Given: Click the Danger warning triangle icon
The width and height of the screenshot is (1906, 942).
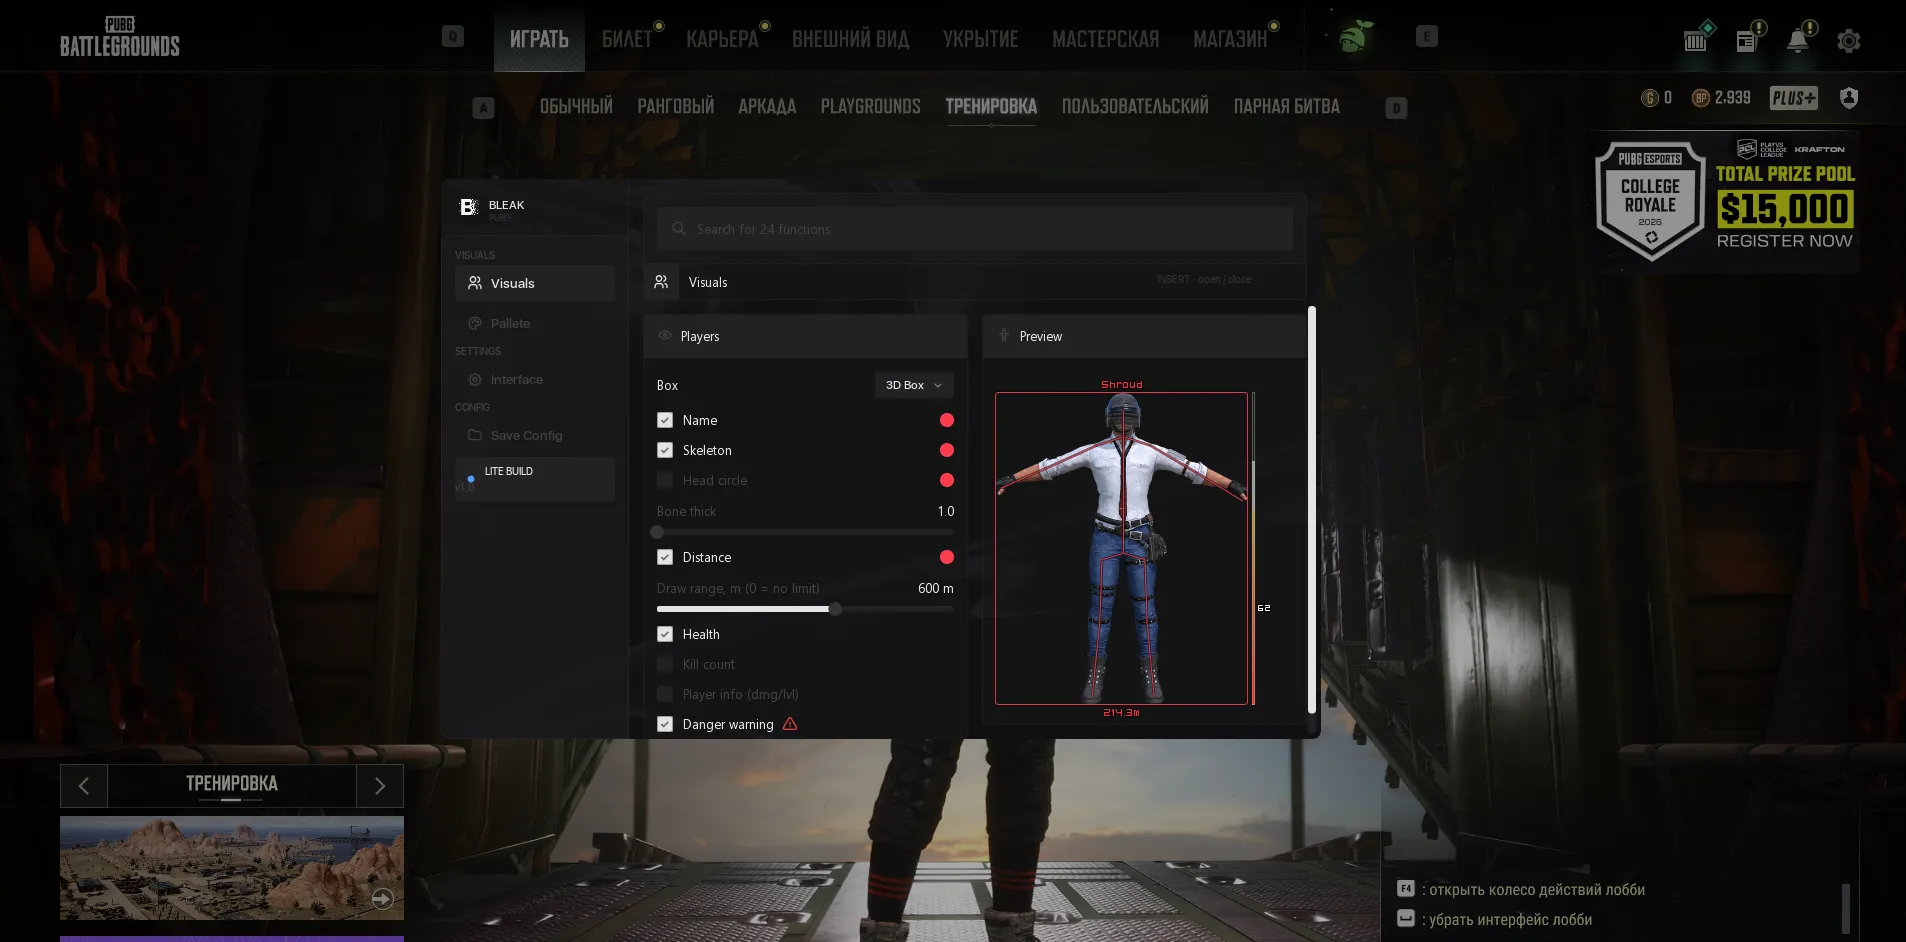Looking at the screenshot, I should 790,724.
